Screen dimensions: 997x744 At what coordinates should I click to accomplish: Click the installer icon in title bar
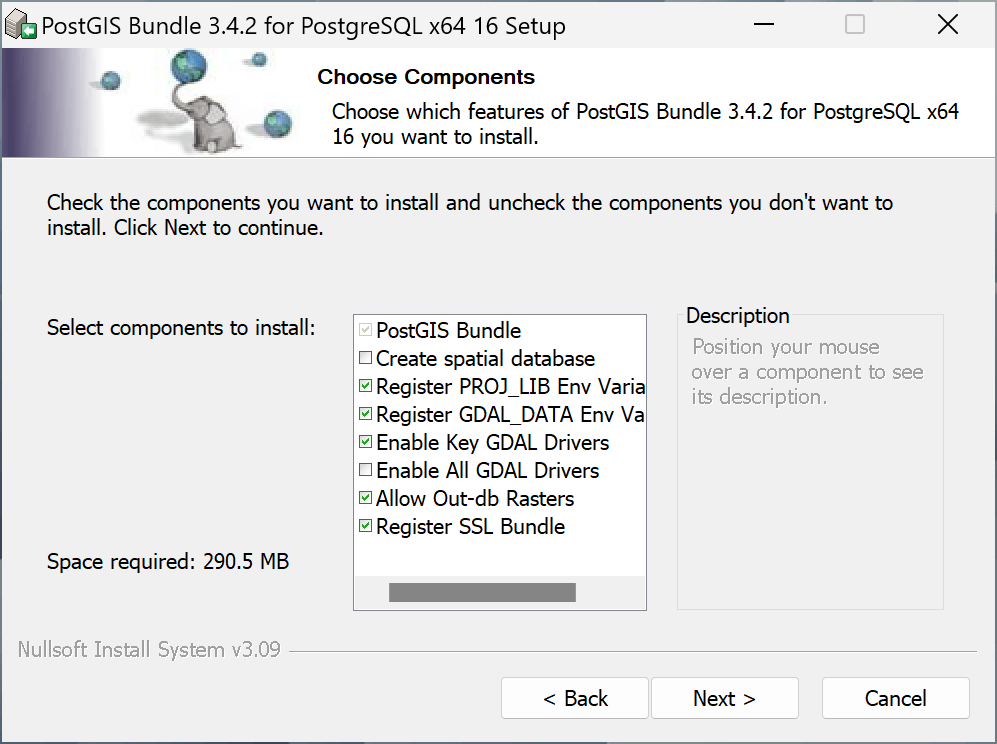pyautogui.click(x=21, y=26)
